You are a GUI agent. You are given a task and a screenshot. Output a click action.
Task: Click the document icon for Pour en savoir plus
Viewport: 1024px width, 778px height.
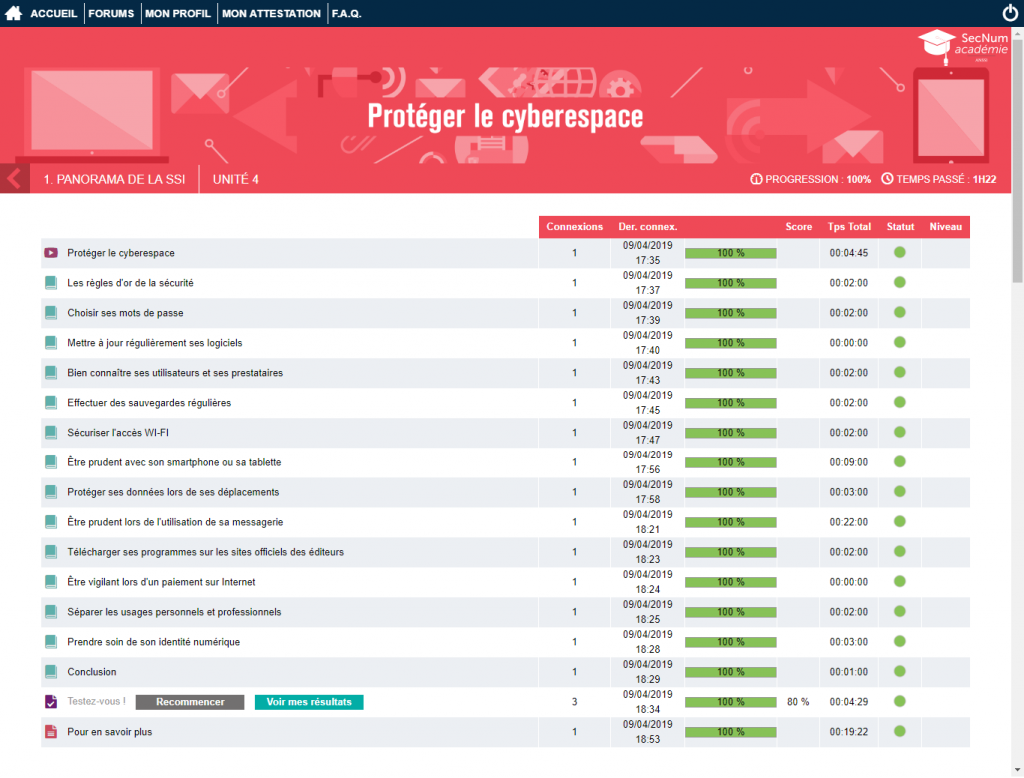pos(51,732)
